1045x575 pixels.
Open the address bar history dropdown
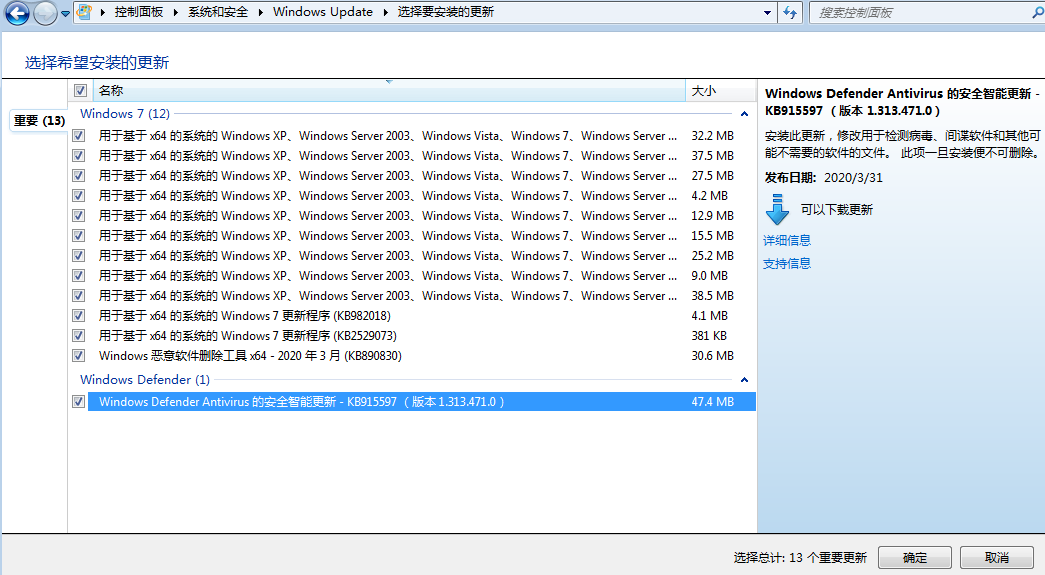[767, 13]
